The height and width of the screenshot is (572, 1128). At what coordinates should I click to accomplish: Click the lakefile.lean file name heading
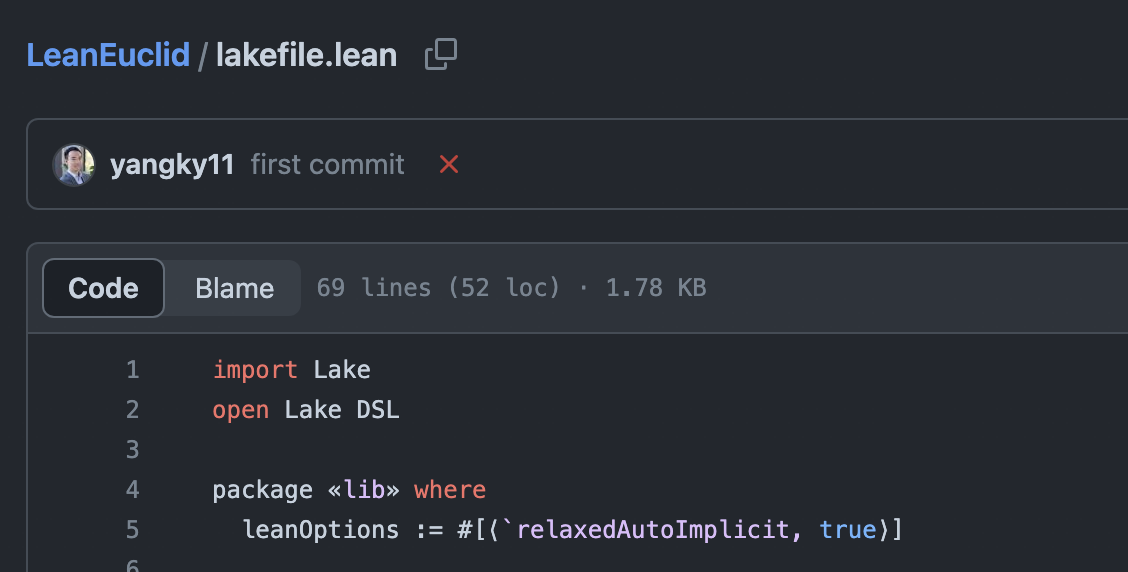click(306, 55)
